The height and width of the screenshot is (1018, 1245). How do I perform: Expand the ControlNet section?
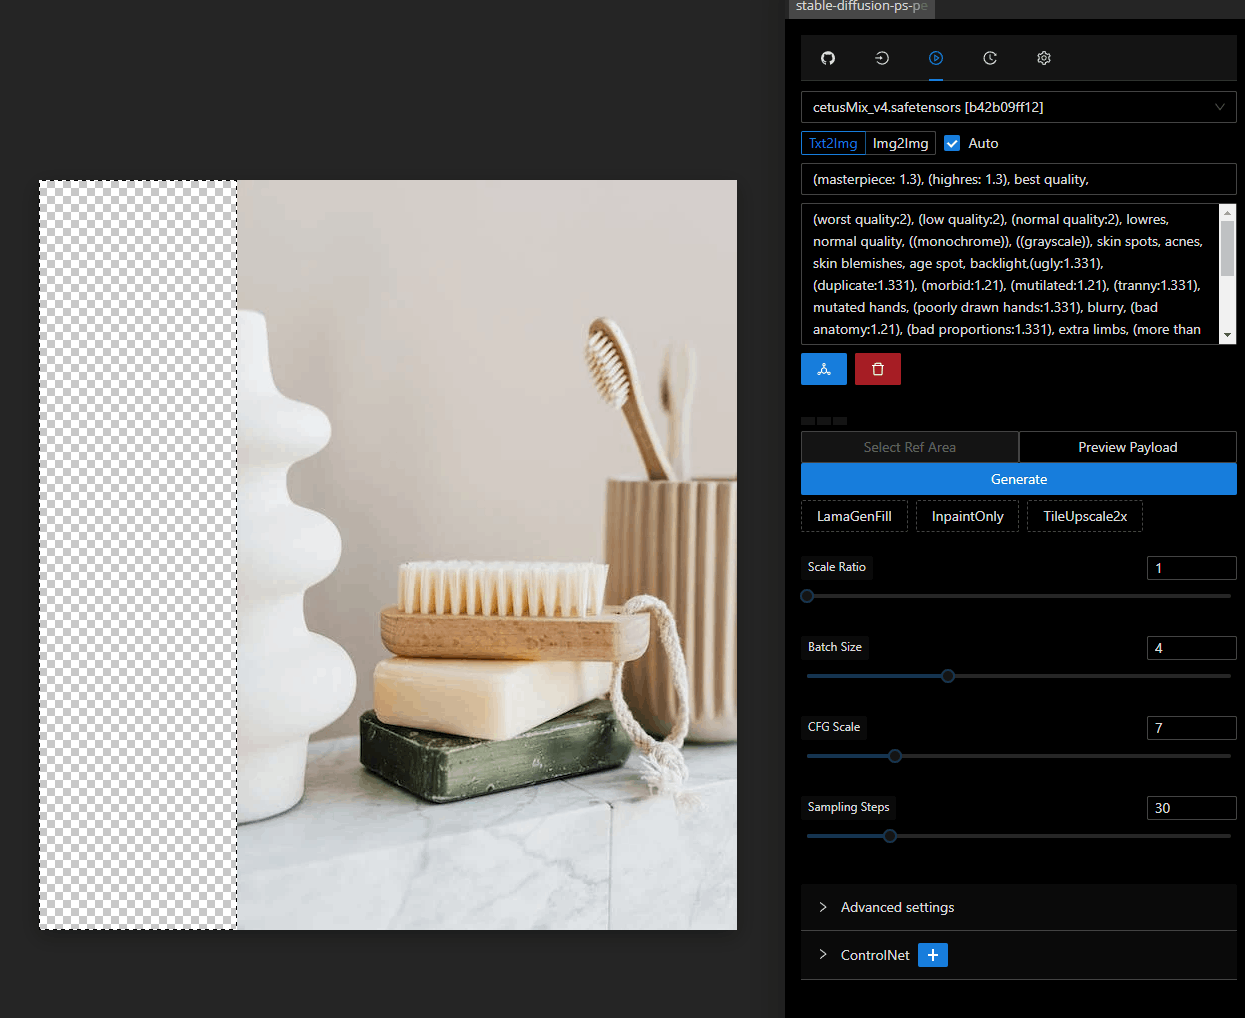875,955
